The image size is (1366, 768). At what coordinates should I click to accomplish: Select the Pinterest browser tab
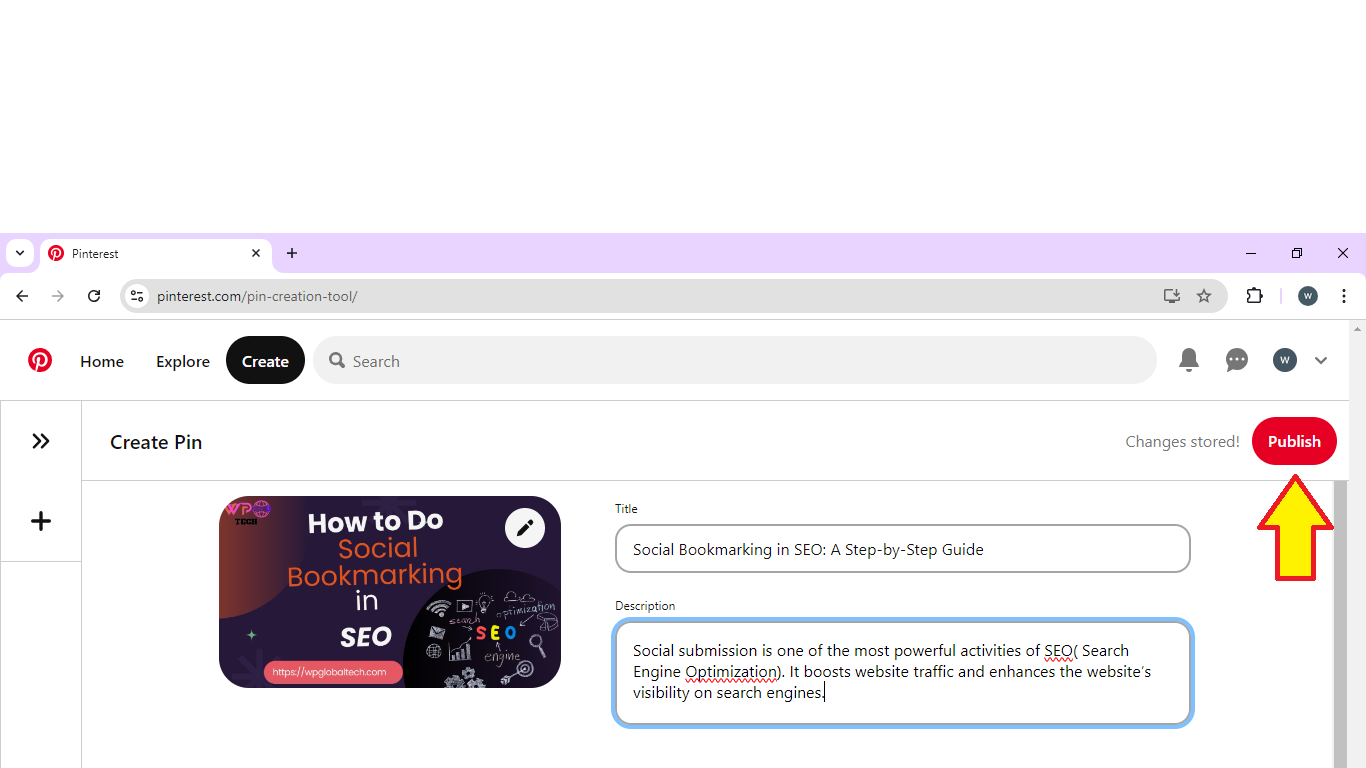(x=156, y=254)
